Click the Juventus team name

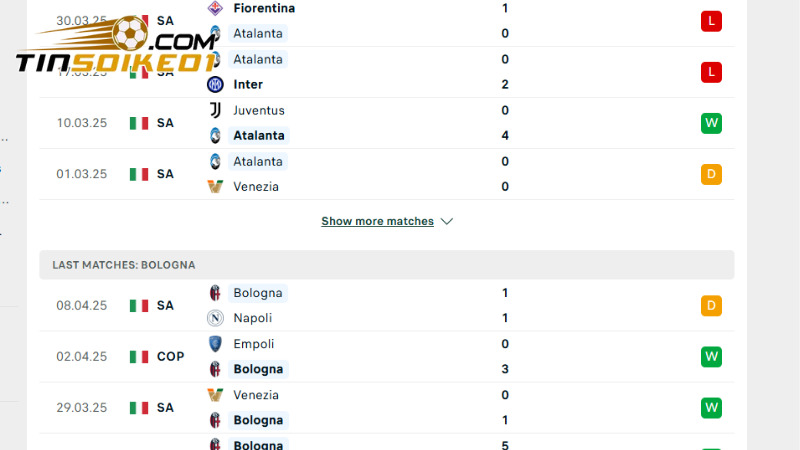pyautogui.click(x=258, y=110)
